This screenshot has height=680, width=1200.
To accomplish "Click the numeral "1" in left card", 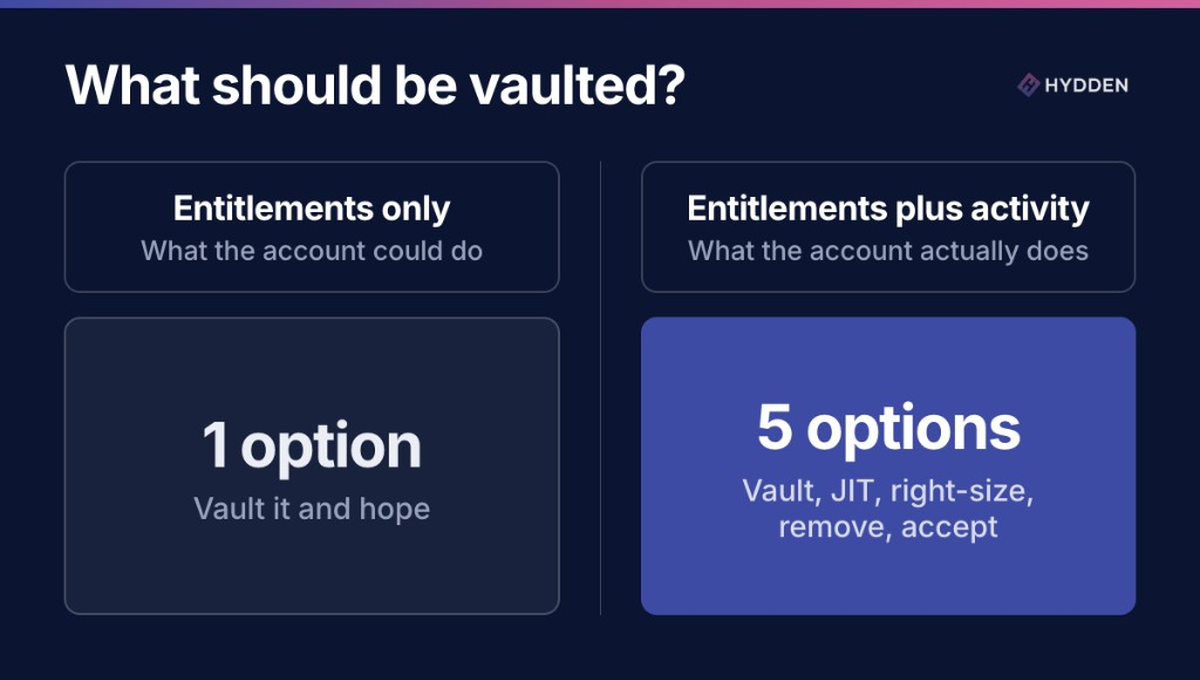I will point(214,446).
